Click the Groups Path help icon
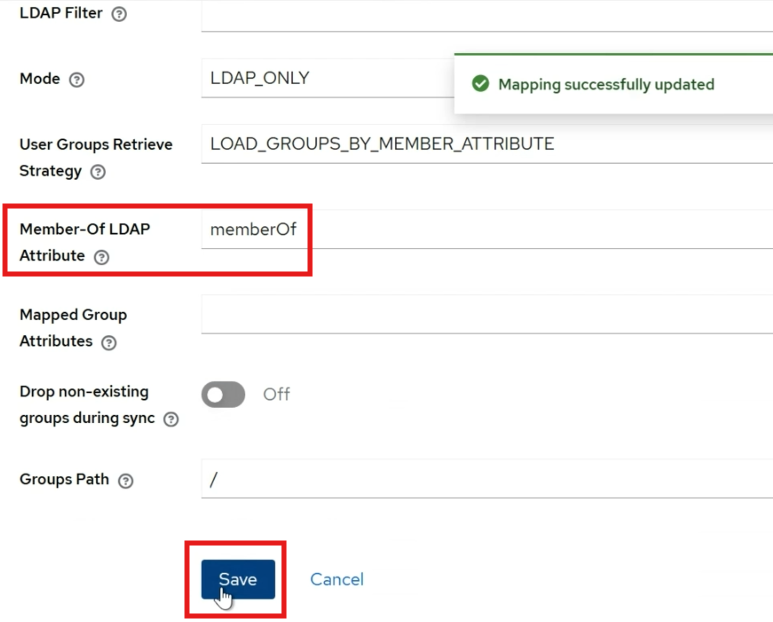Screen dimensions: 773x622 [125, 481]
